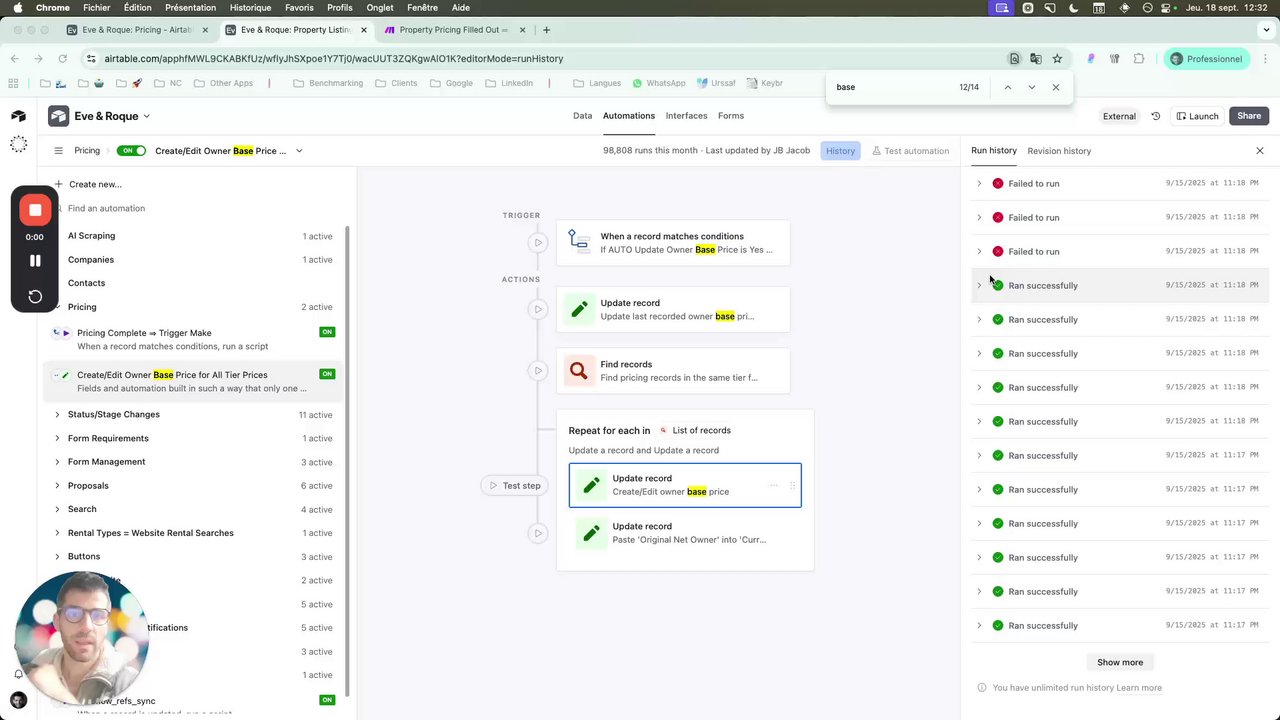Go to previous find-in-page match

pyautogui.click(x=1007, y=87)
